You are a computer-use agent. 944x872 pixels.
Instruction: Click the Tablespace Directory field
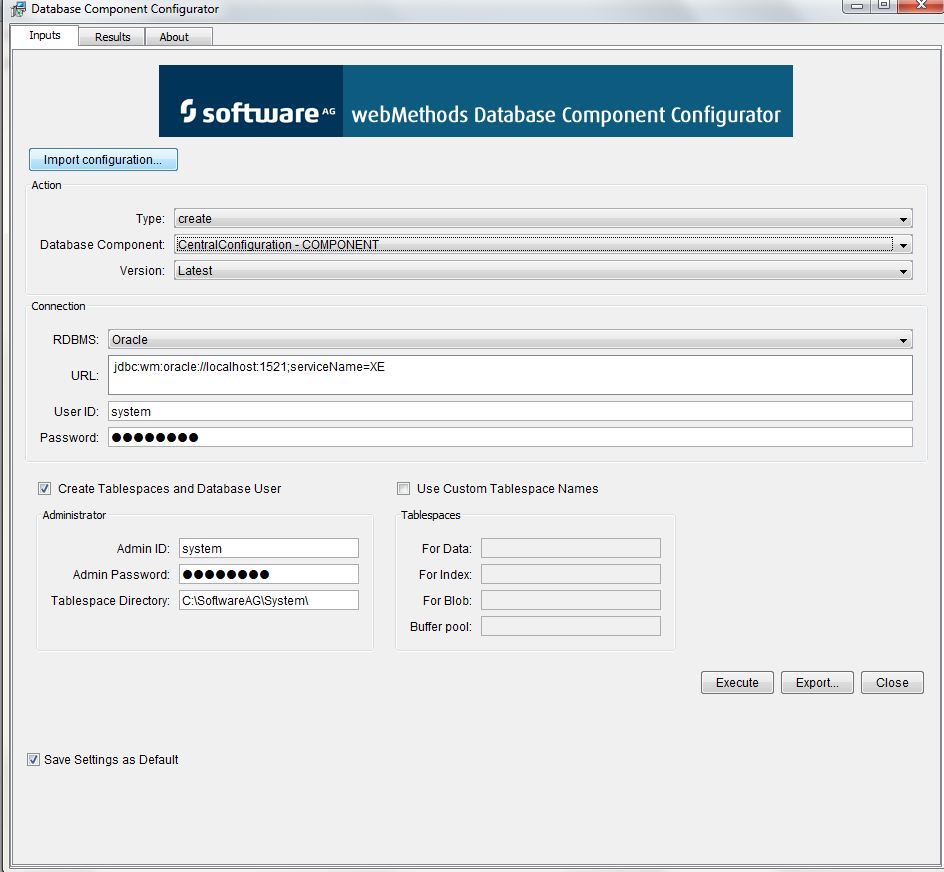(269, 600)
